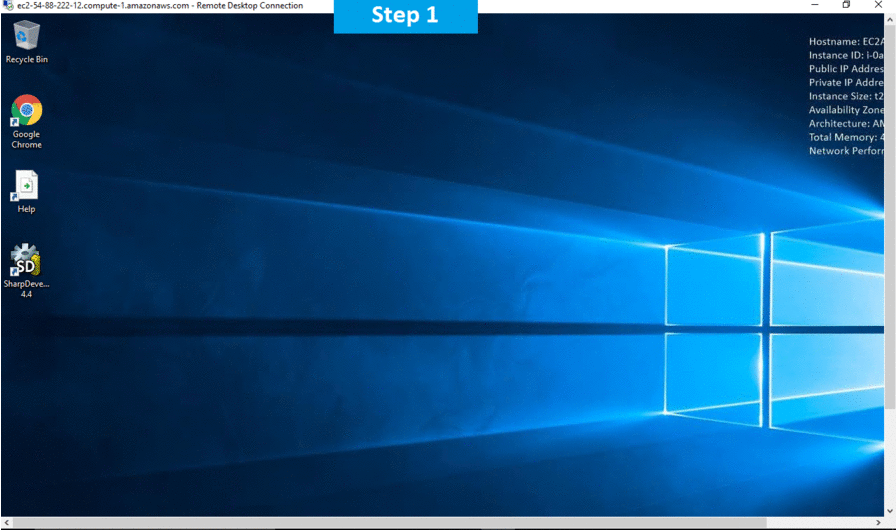Click the Total Memory info line
This screenshot has width=896, height=530.
[847, 137]
